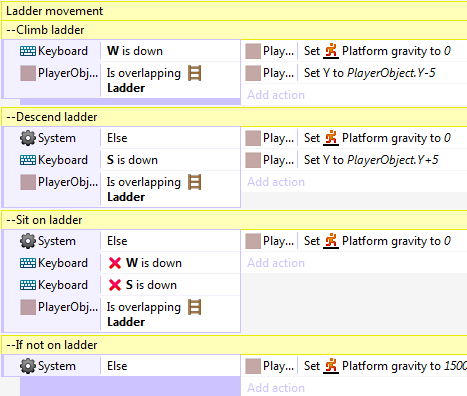Viewport: 467px width, 396px height.
Task: Click the Keyboard icon beside 'W is down' in Climb ladder
Action: point(28,51)
